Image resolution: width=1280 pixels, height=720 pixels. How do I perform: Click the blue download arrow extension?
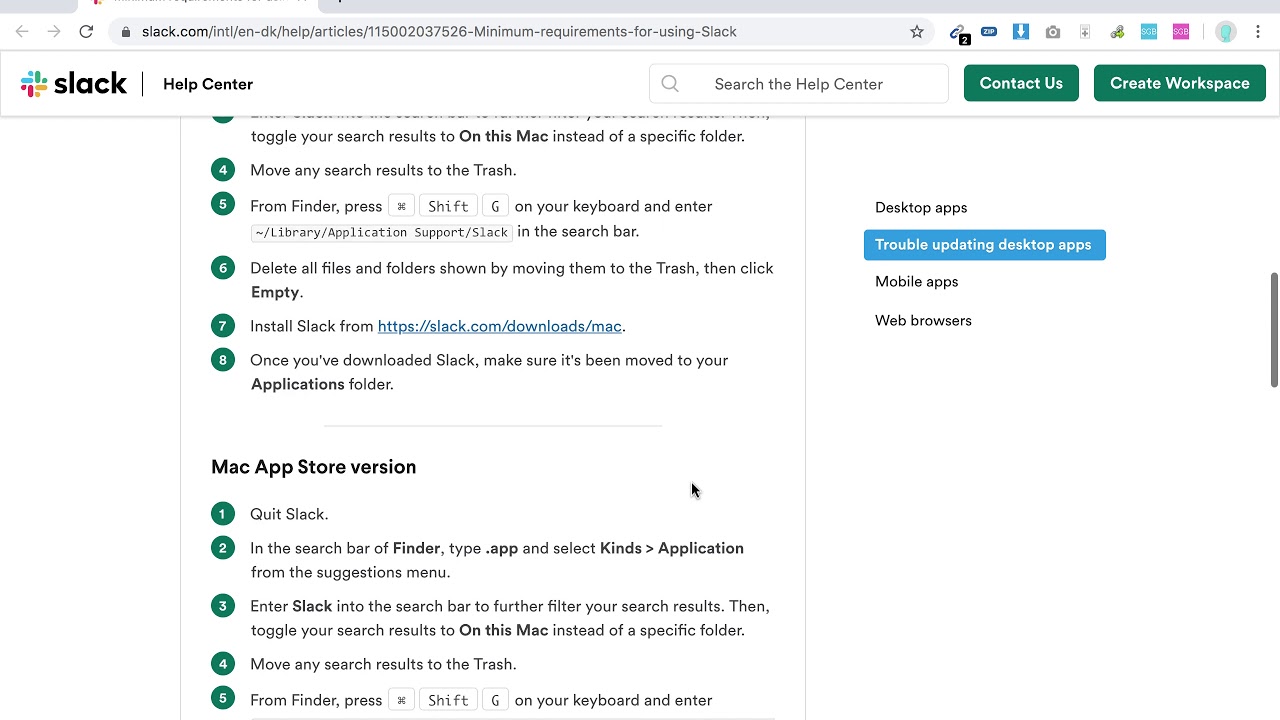1021,32
